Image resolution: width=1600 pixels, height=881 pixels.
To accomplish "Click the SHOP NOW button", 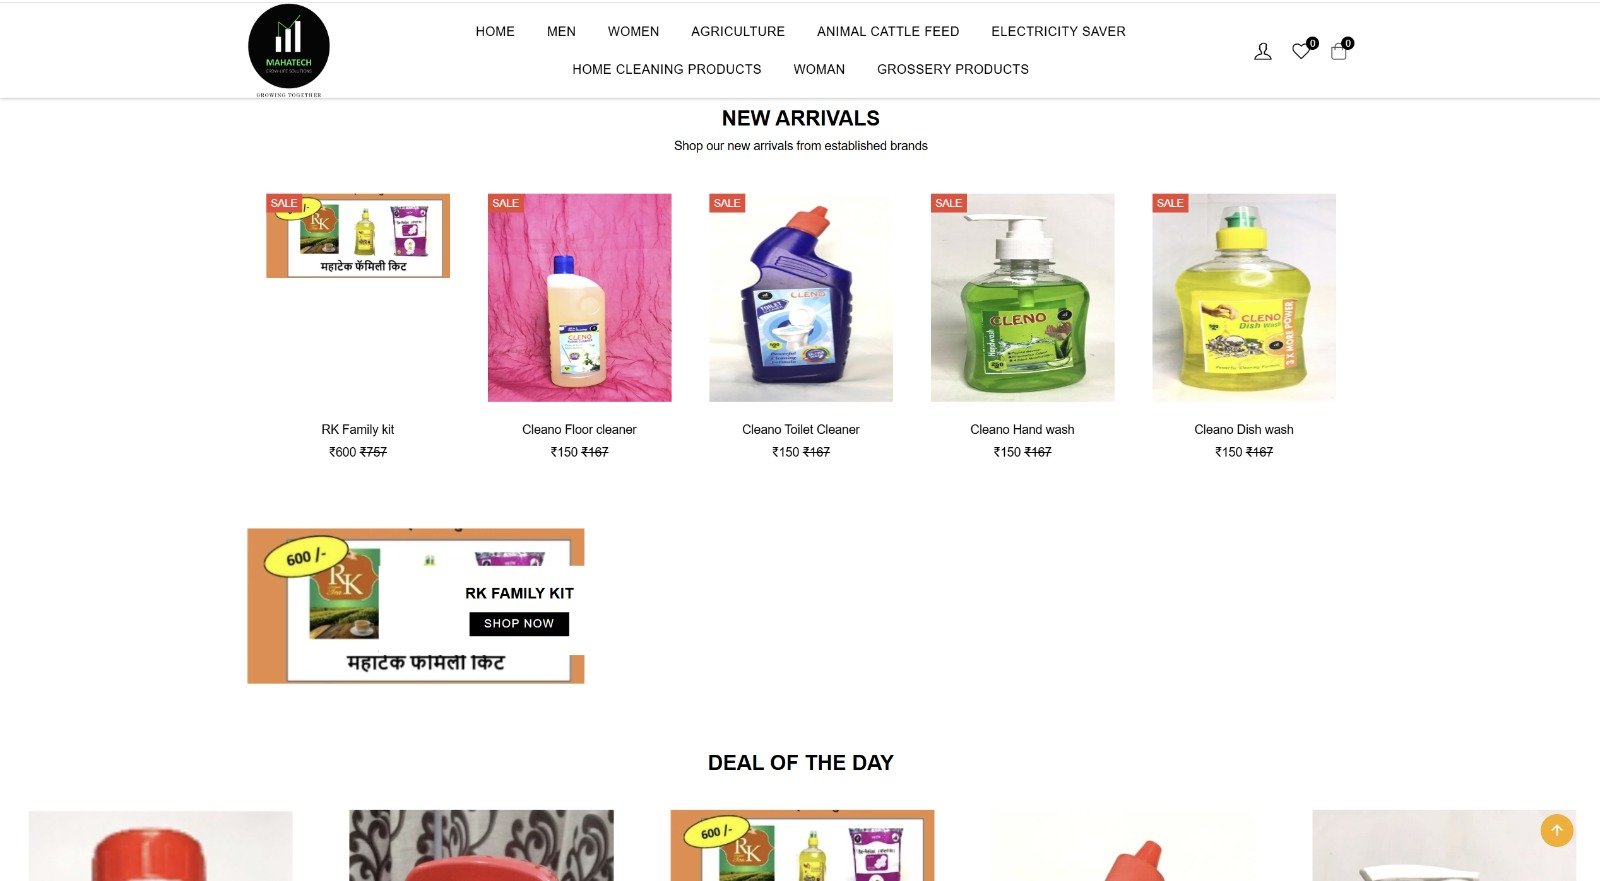I will [x=519, y=624].
